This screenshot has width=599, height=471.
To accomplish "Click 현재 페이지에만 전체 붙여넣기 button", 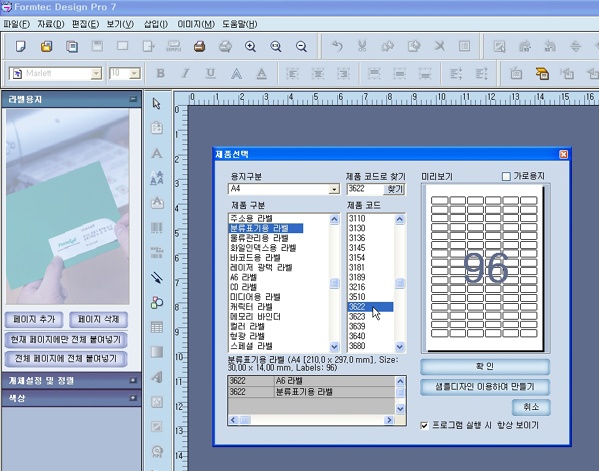I will click(x=66, y=340).
